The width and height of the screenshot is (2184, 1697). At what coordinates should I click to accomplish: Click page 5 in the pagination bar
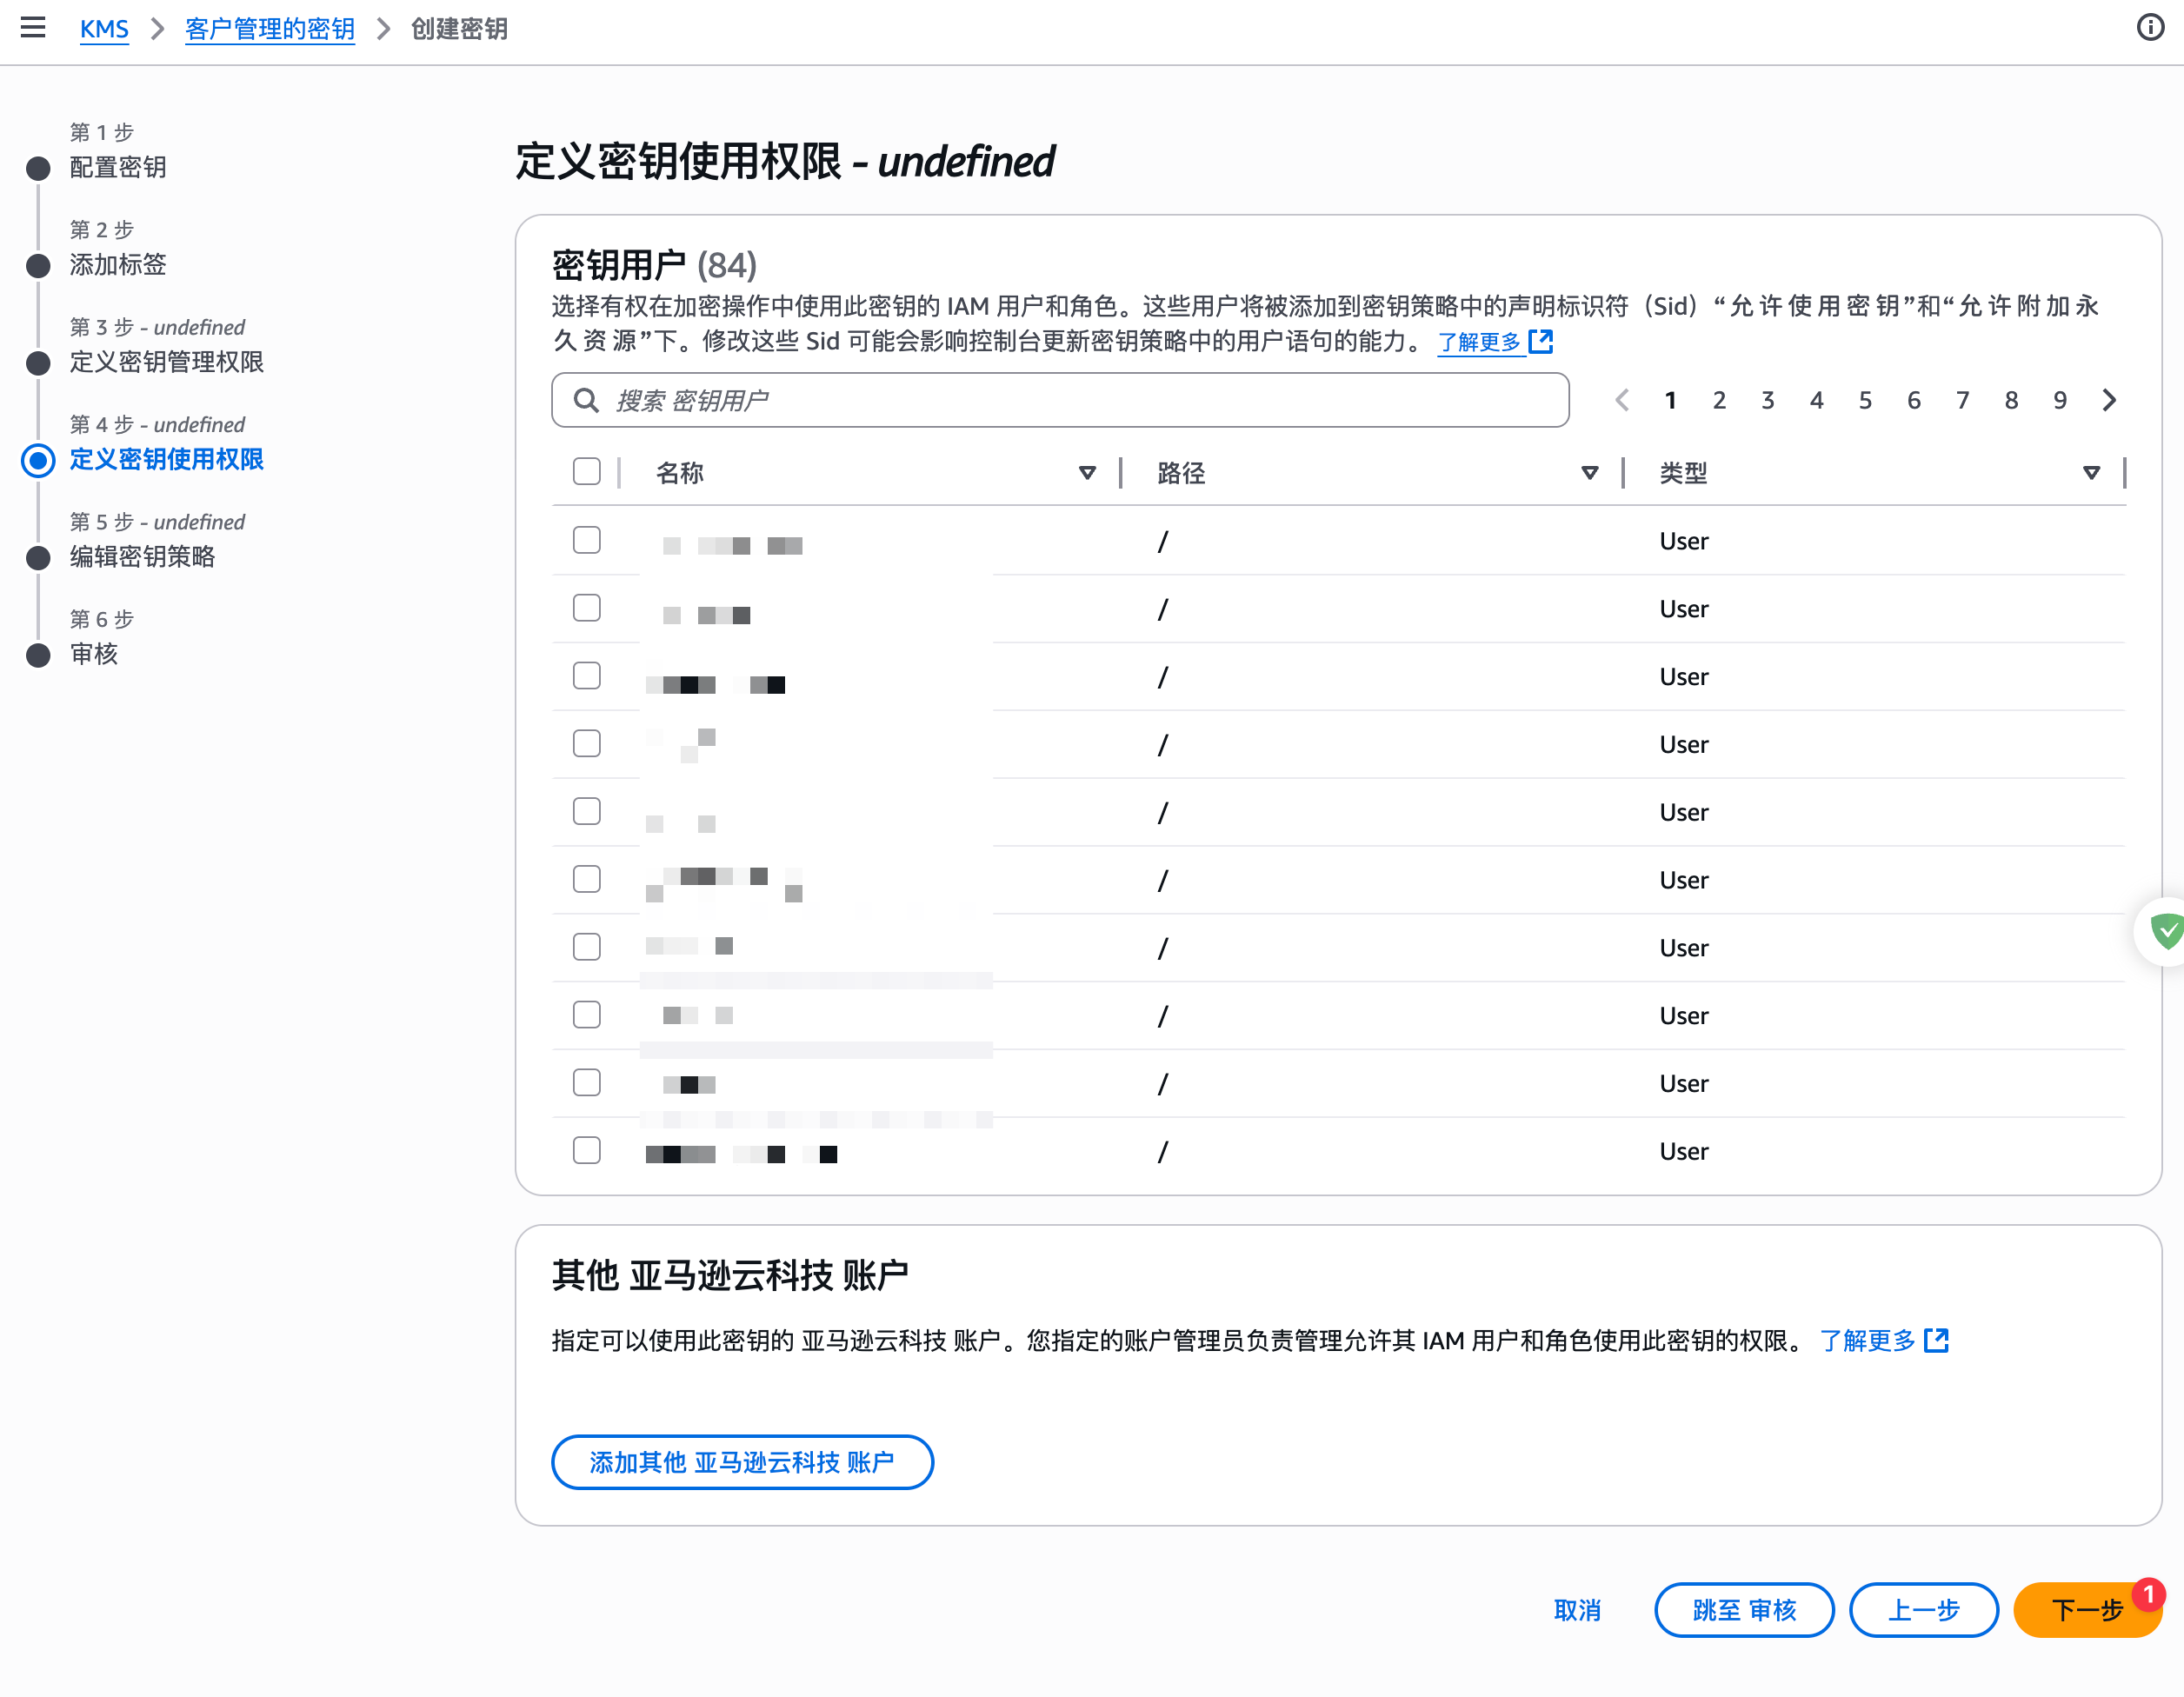tap(1865, 399)
